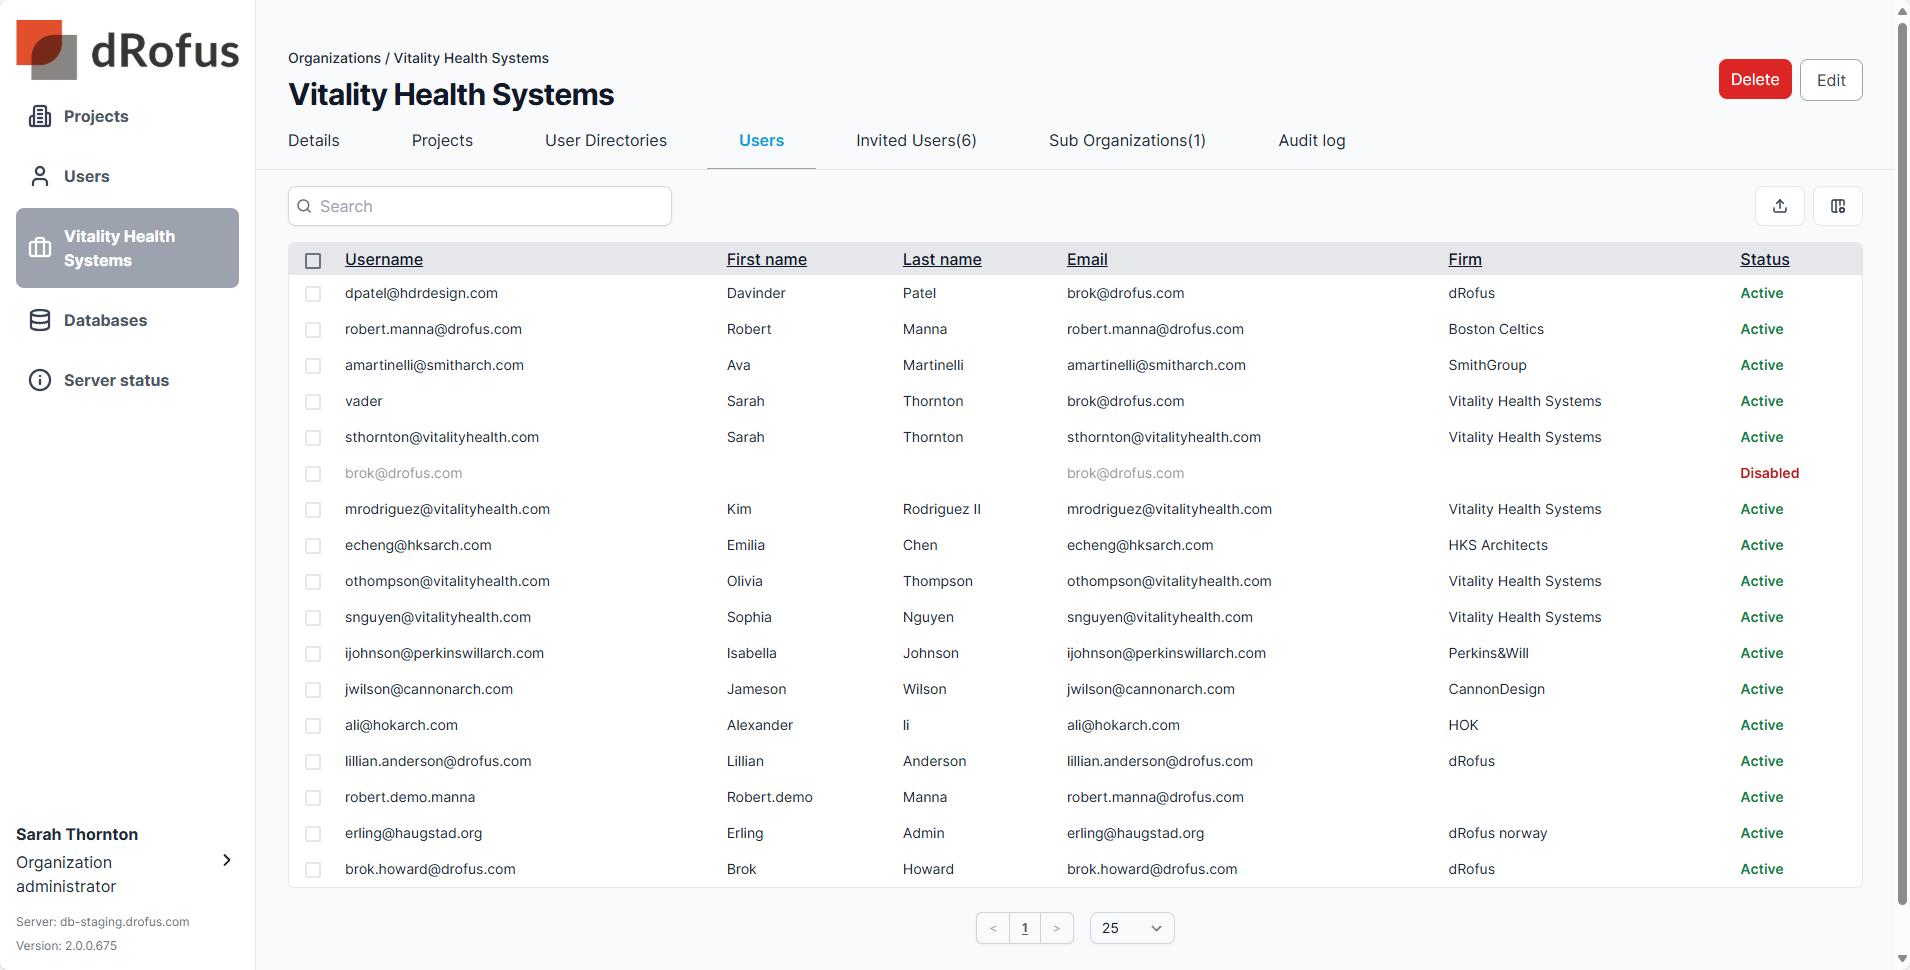
Task: Open the Audit log tab
Action: coord(1311,141)
